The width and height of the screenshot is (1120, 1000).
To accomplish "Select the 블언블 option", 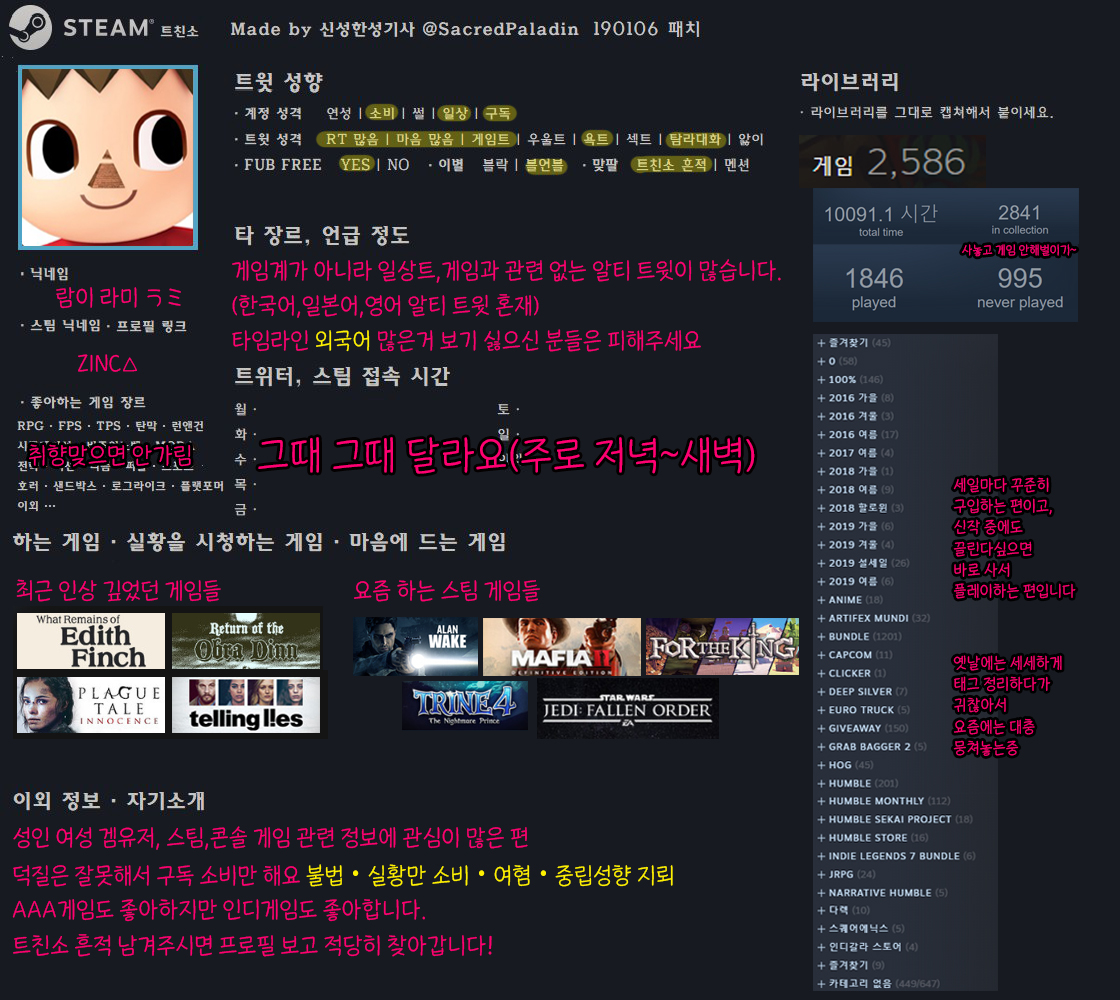I will click(544, 164).
